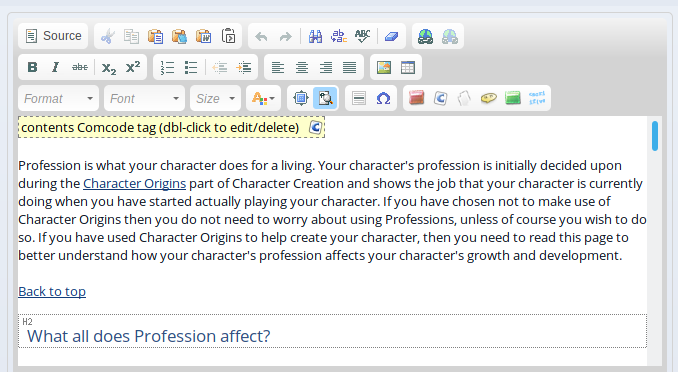Click the editor vertical scrollbar handle

[655, 136]
